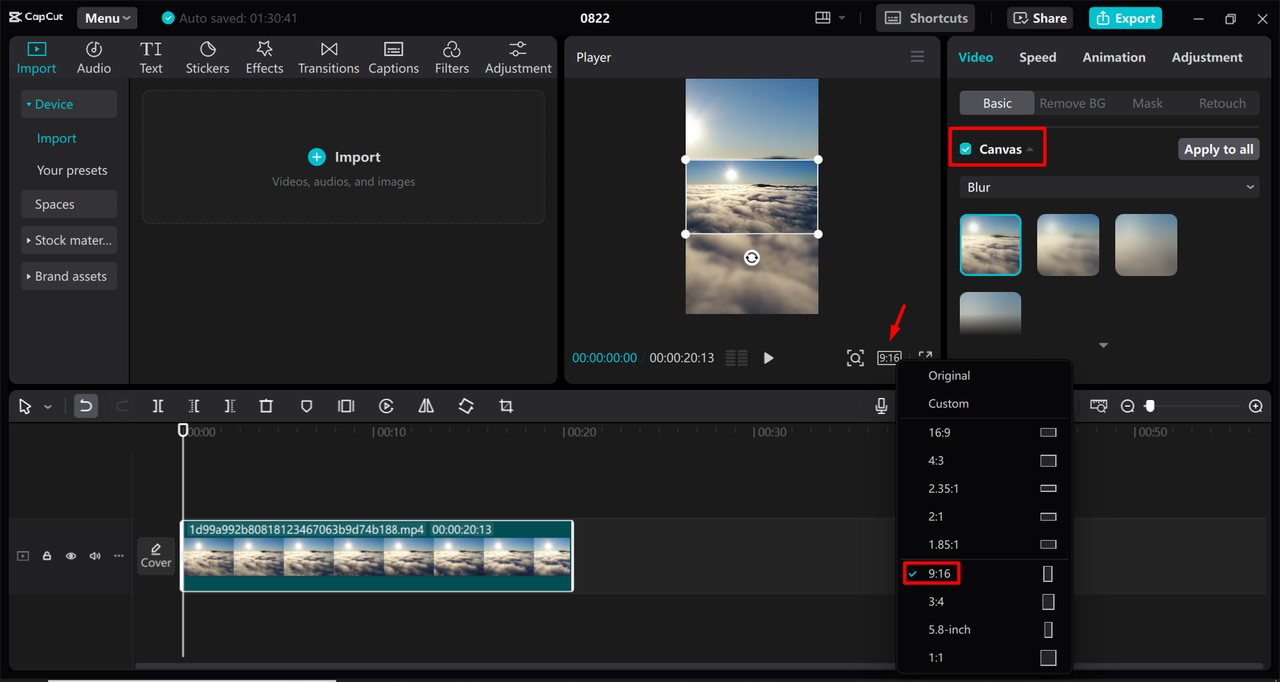Image resolution: width=1280 pixels, height=682 pixels.
Task: Open the Filters tab
Action: (451, 58)
